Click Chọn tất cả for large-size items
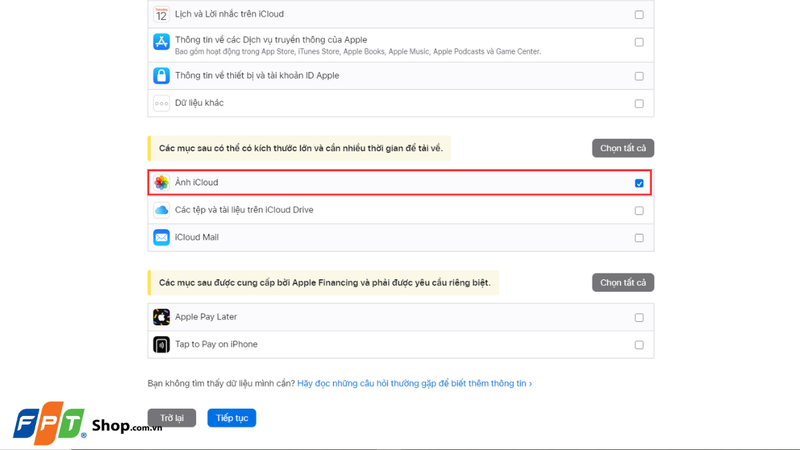The width and height of the screenshot is (800, 450). coord(623,148)
